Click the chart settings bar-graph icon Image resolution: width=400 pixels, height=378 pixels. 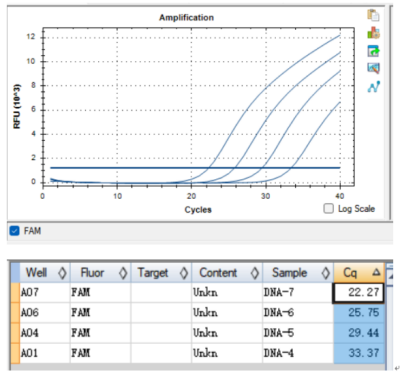373,33
